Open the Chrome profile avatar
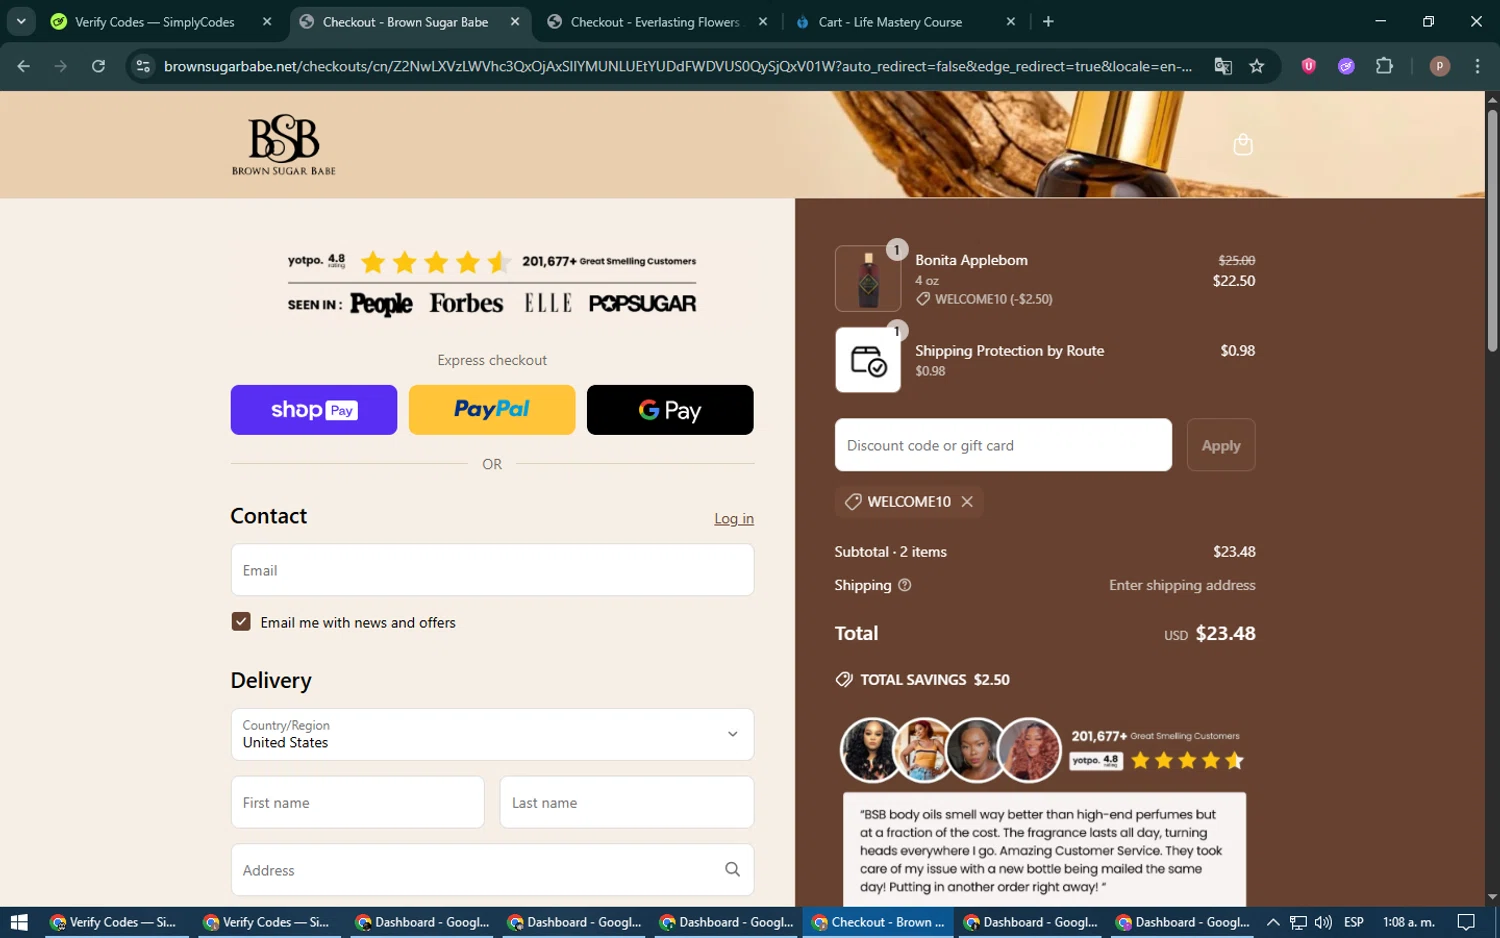Viewport: 1500px width, 938px height. [1440, 66]
